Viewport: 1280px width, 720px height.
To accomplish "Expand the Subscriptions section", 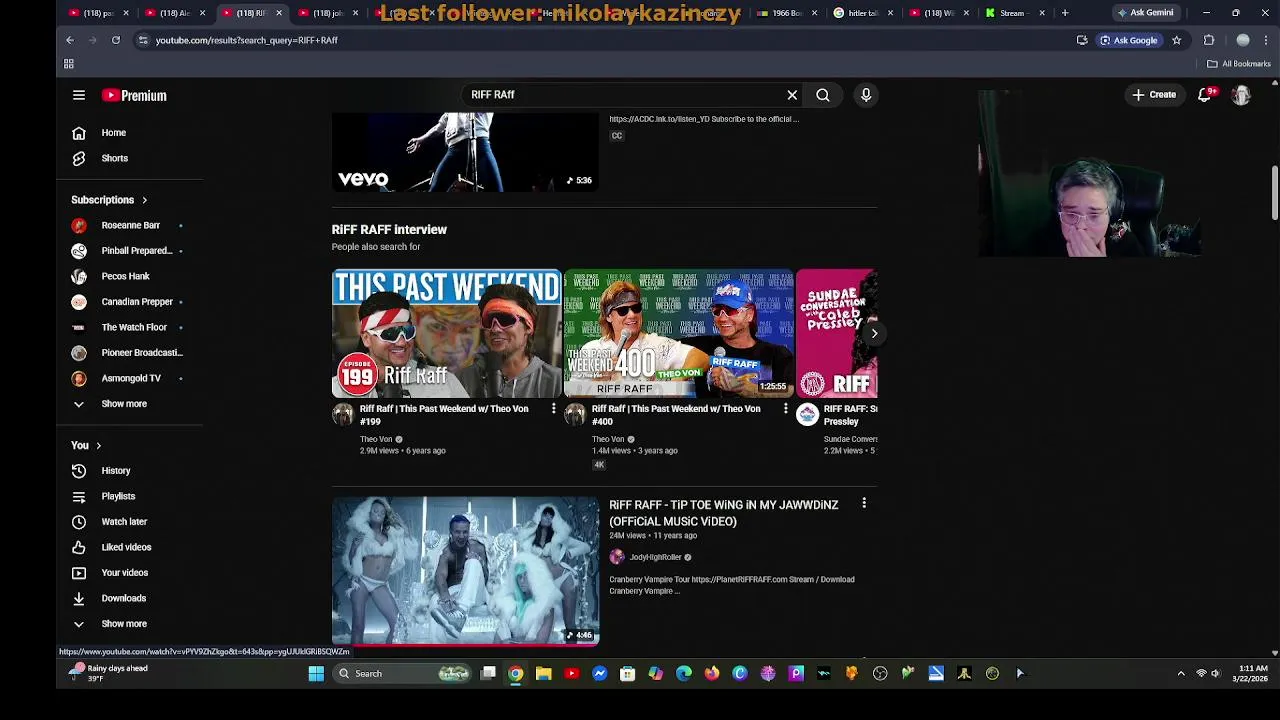I will click(109, 200).
